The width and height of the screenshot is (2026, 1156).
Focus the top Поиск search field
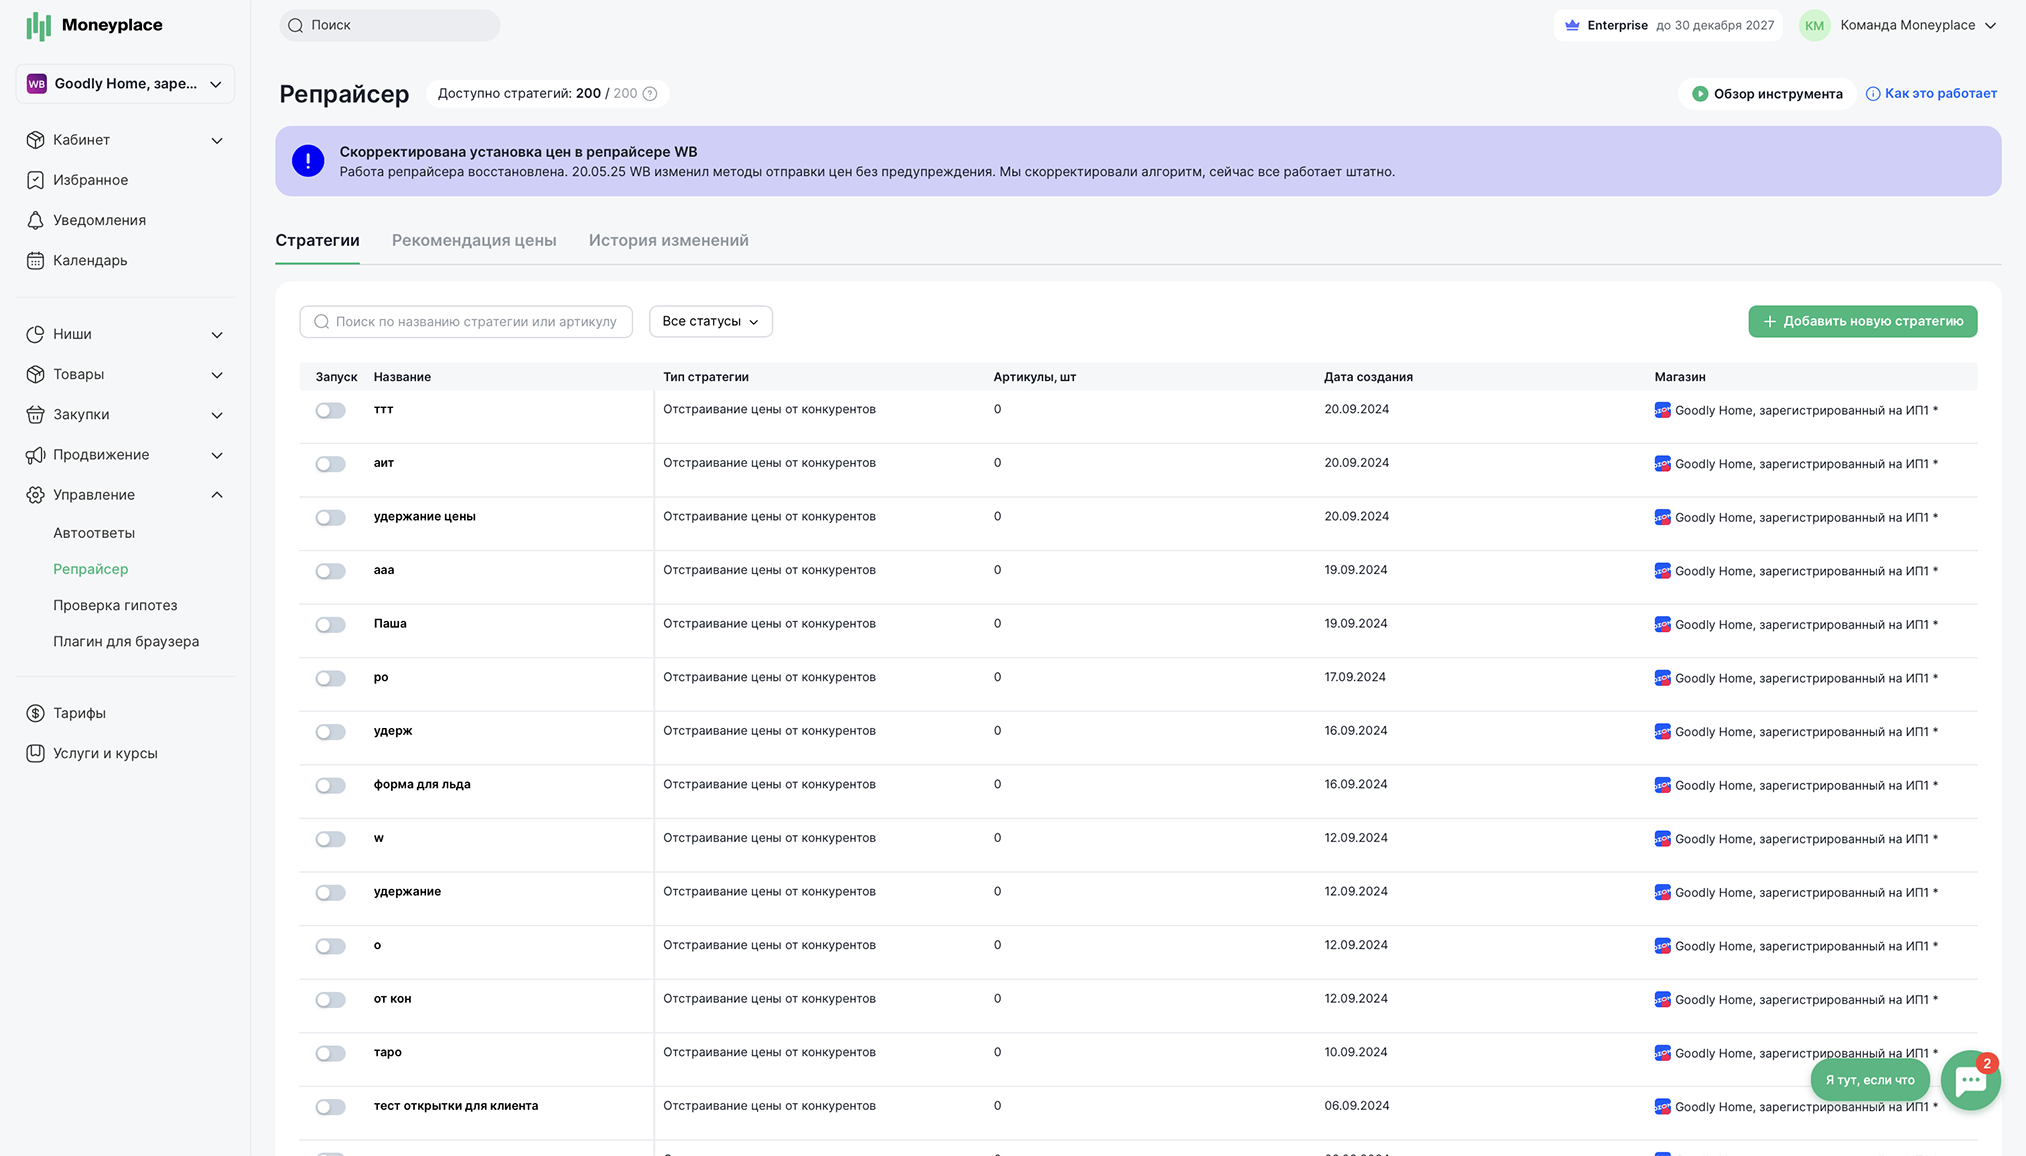390,25
